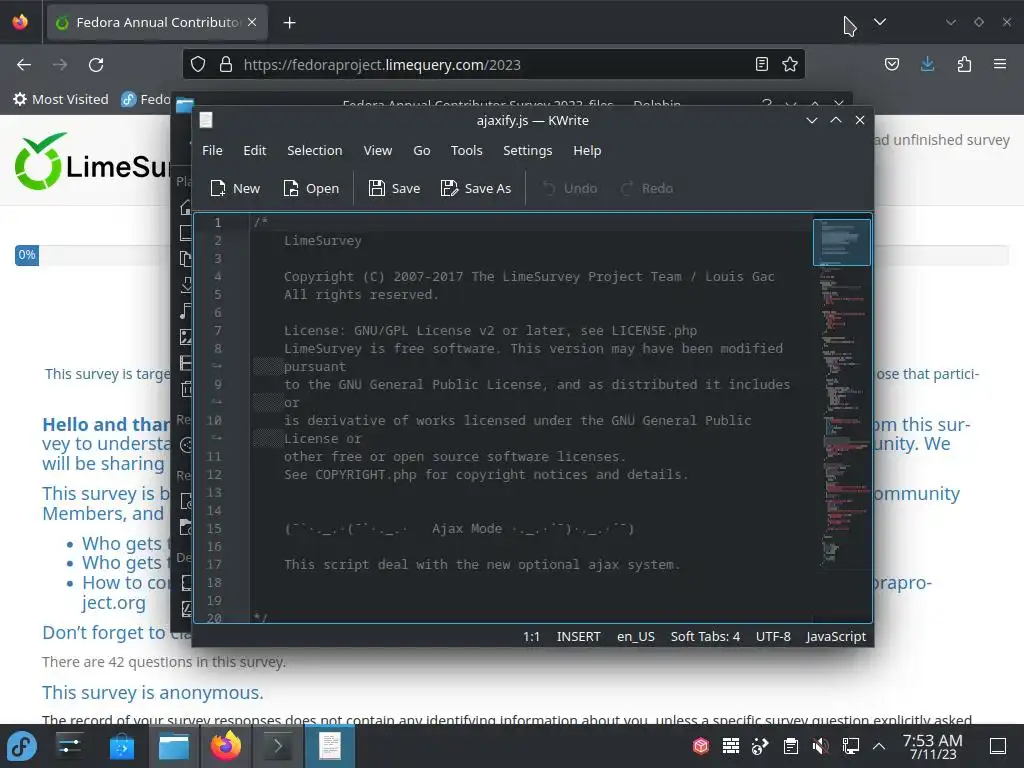1024x768 pixels.
Task: Toggle INSERT mode in the status bar
Action: click(579, 636)
